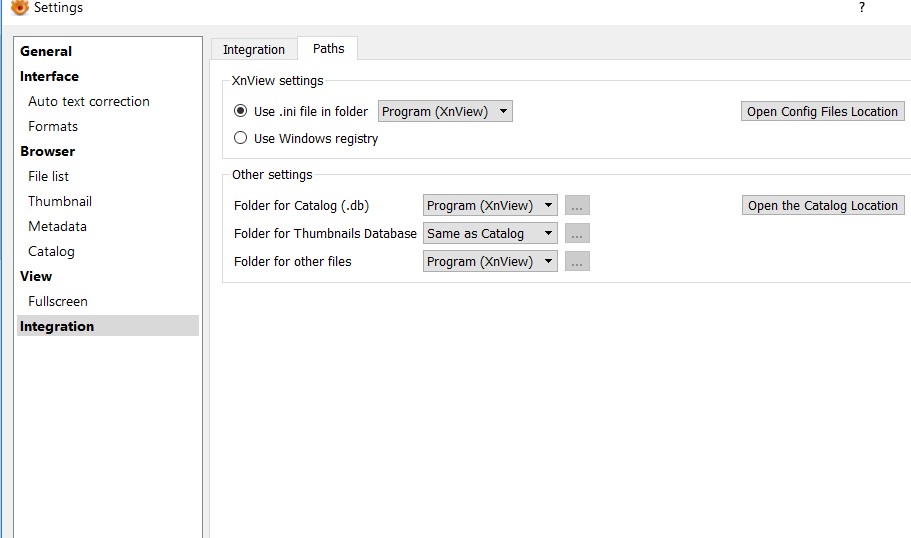Screen dimensions: 911x538
Task: Select 'Use .ini file in folder' option
Action: pyautogui.click(x=240, y=112)
